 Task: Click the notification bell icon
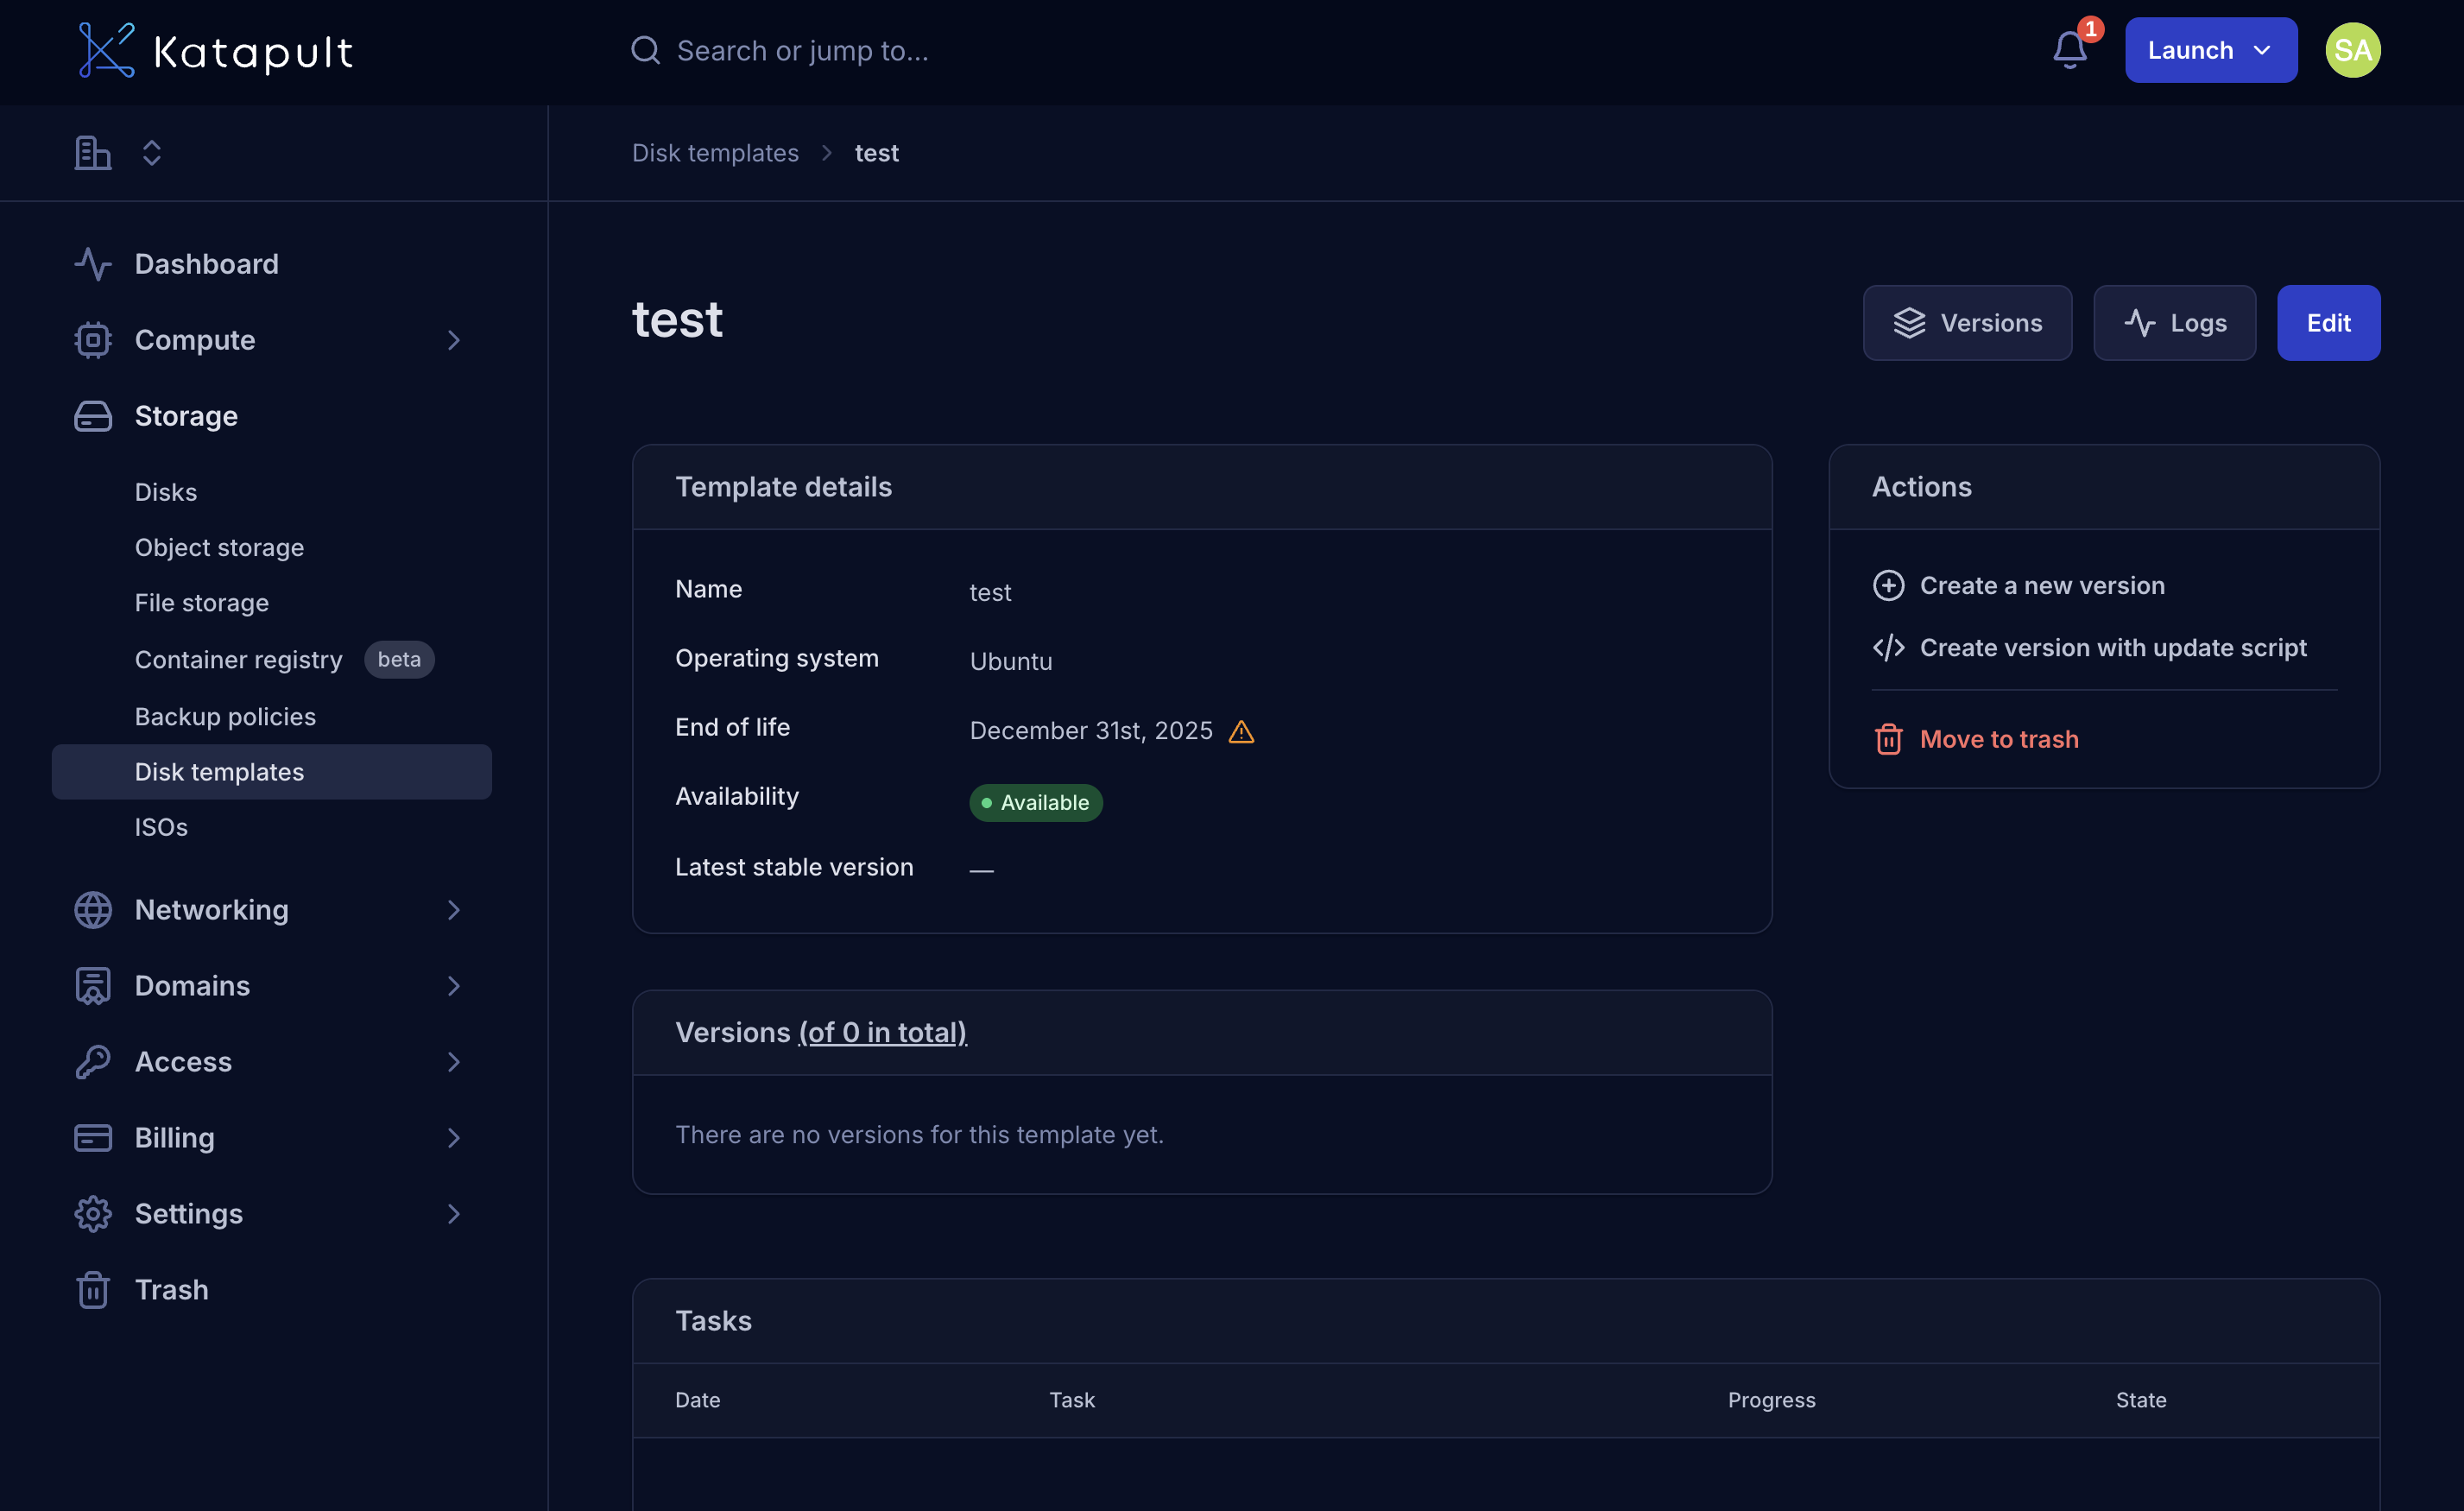[x=2069, y=50]
